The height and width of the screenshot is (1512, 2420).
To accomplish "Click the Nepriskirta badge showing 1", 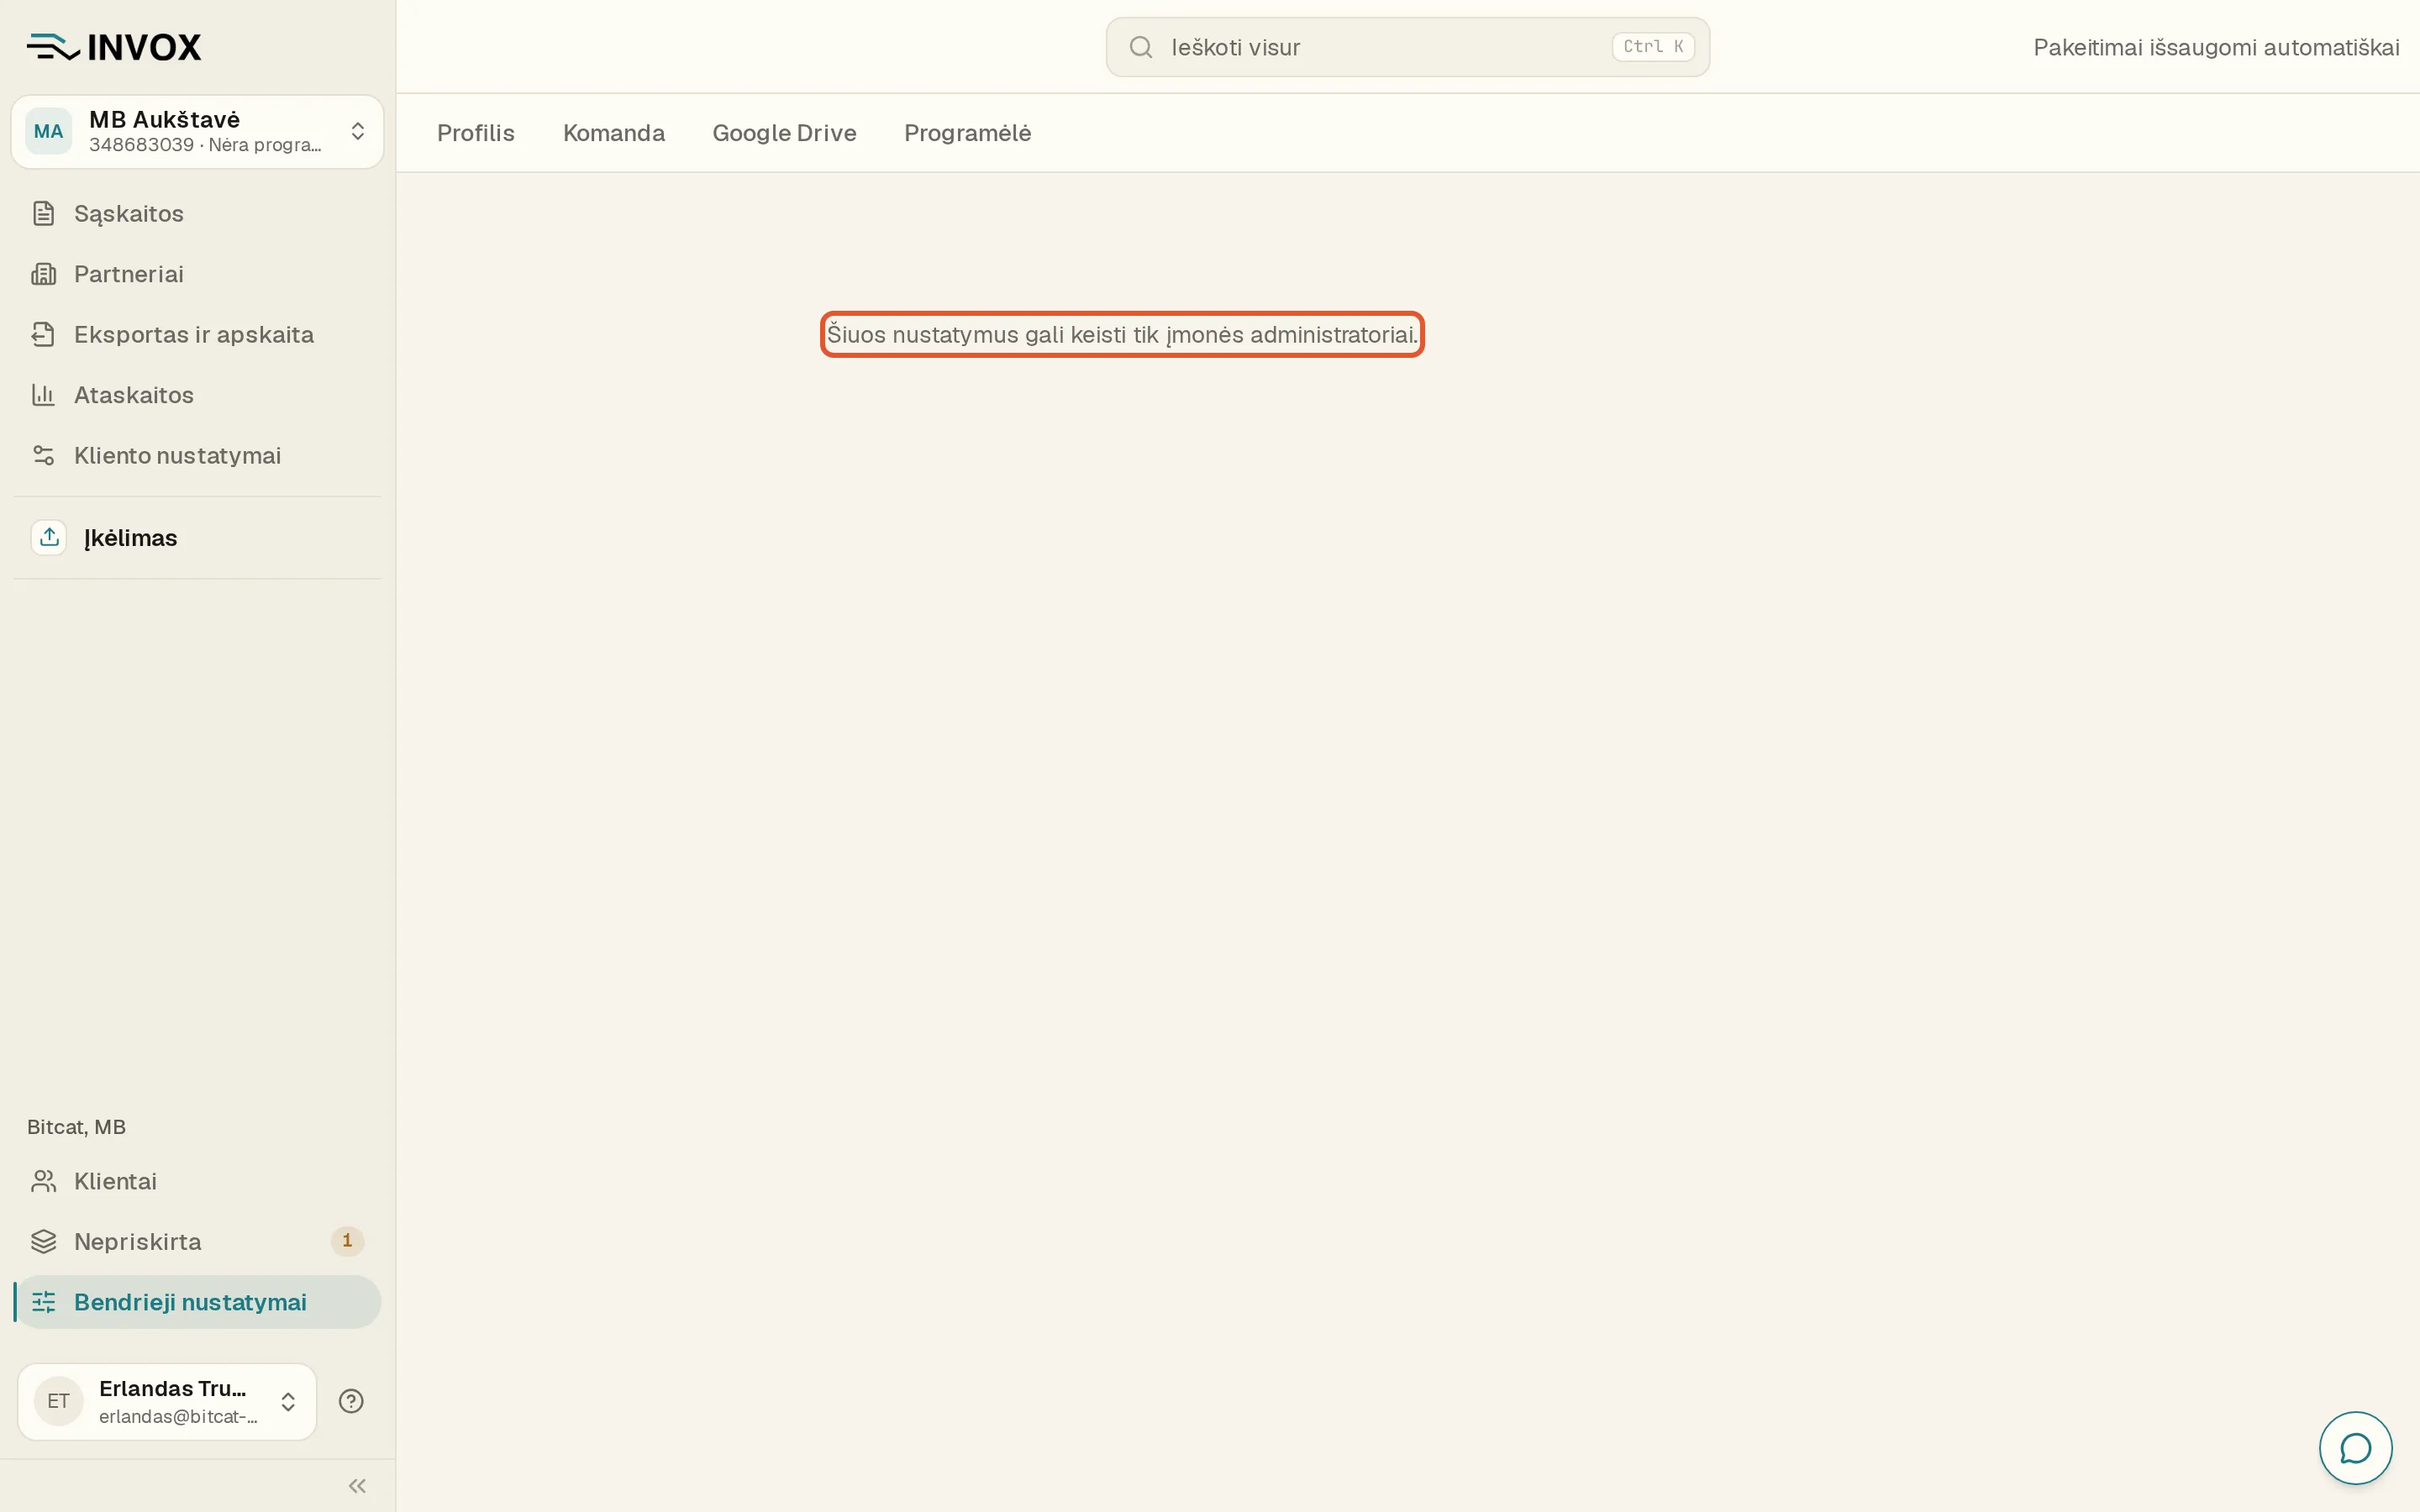I will click(x=347, y=1241).
